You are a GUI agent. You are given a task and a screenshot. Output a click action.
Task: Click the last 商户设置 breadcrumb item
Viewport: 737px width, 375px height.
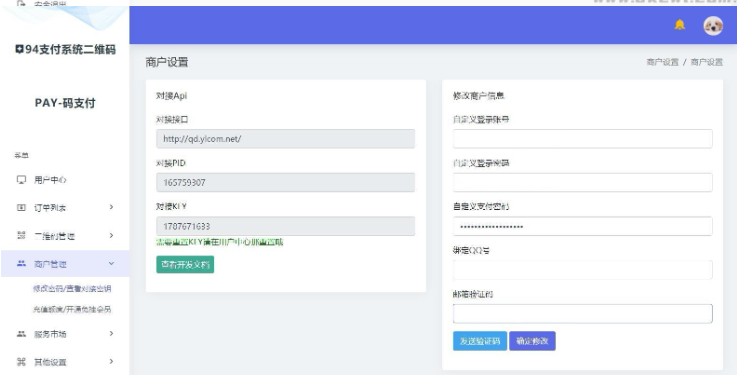(x=706, y=62)
